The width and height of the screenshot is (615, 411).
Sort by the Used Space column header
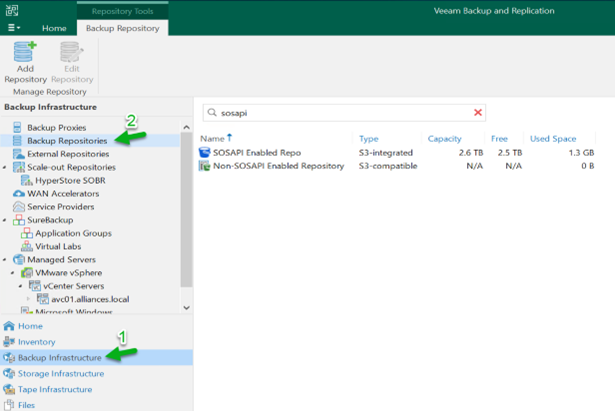553,138
